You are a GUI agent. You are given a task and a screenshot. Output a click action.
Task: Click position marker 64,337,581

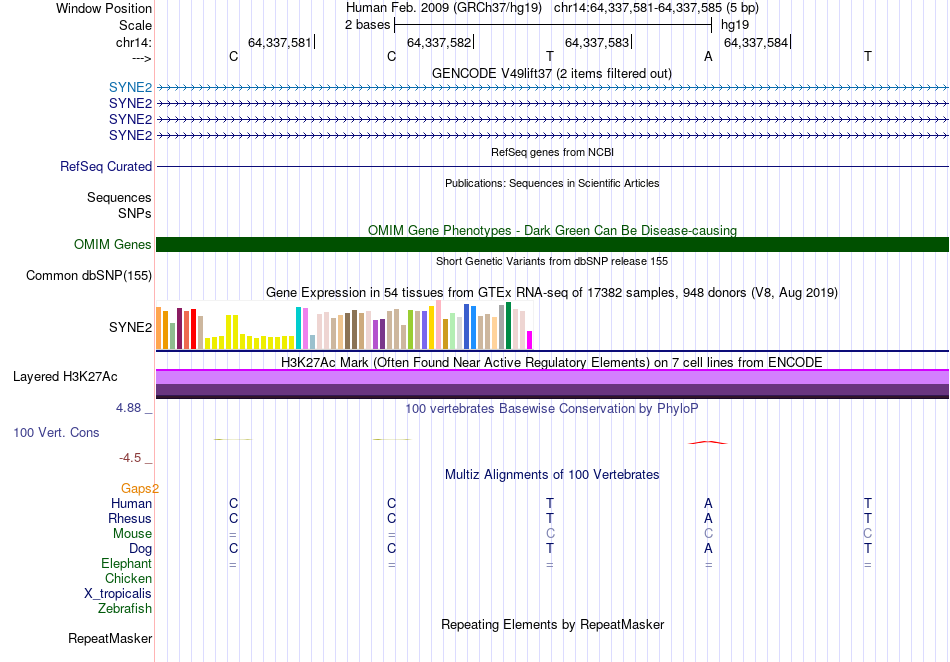(279, 42)
